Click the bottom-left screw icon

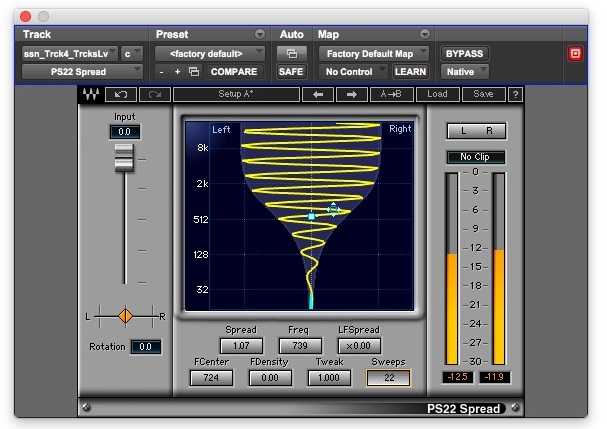[86, 407]
